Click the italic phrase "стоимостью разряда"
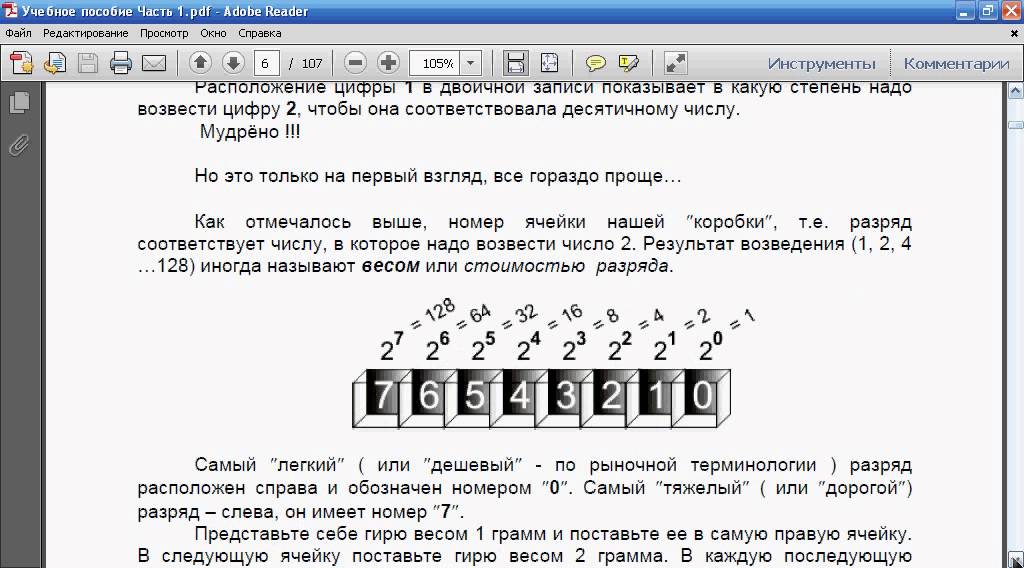 tap(566, 266)
